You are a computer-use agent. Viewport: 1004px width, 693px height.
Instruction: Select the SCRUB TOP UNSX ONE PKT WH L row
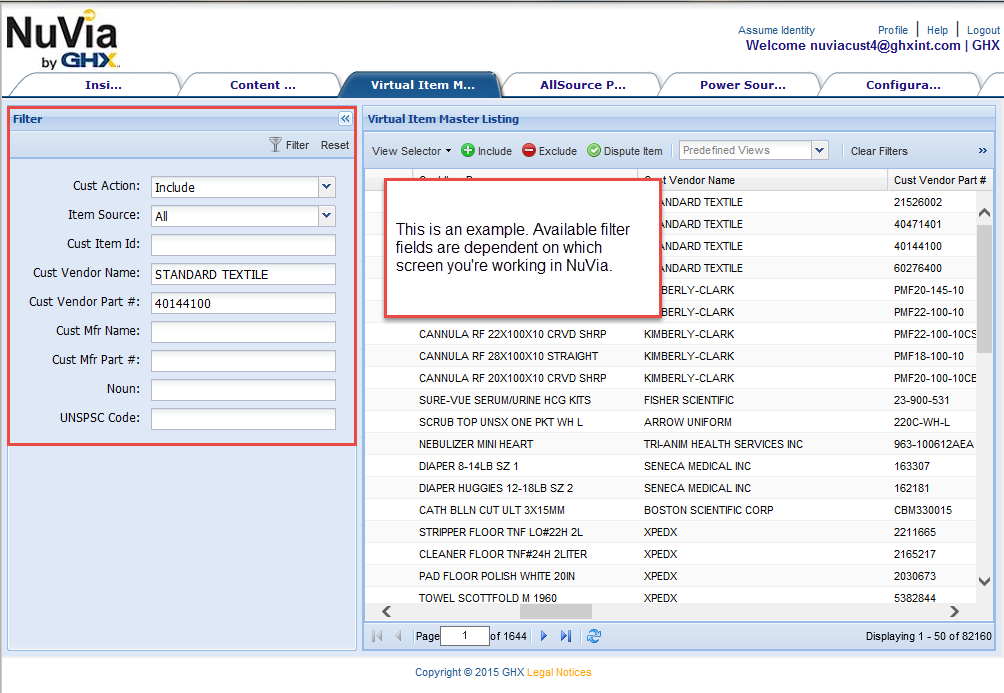[670, 422]
